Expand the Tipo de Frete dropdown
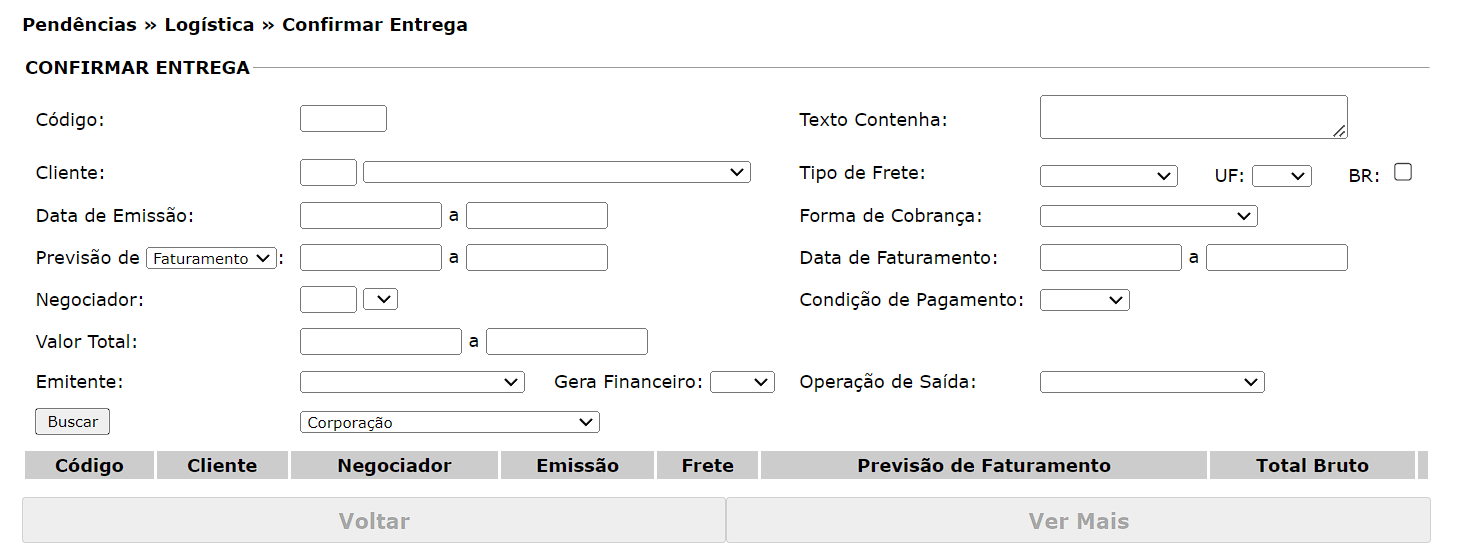1462x556 pixels. coord(1108,176)
